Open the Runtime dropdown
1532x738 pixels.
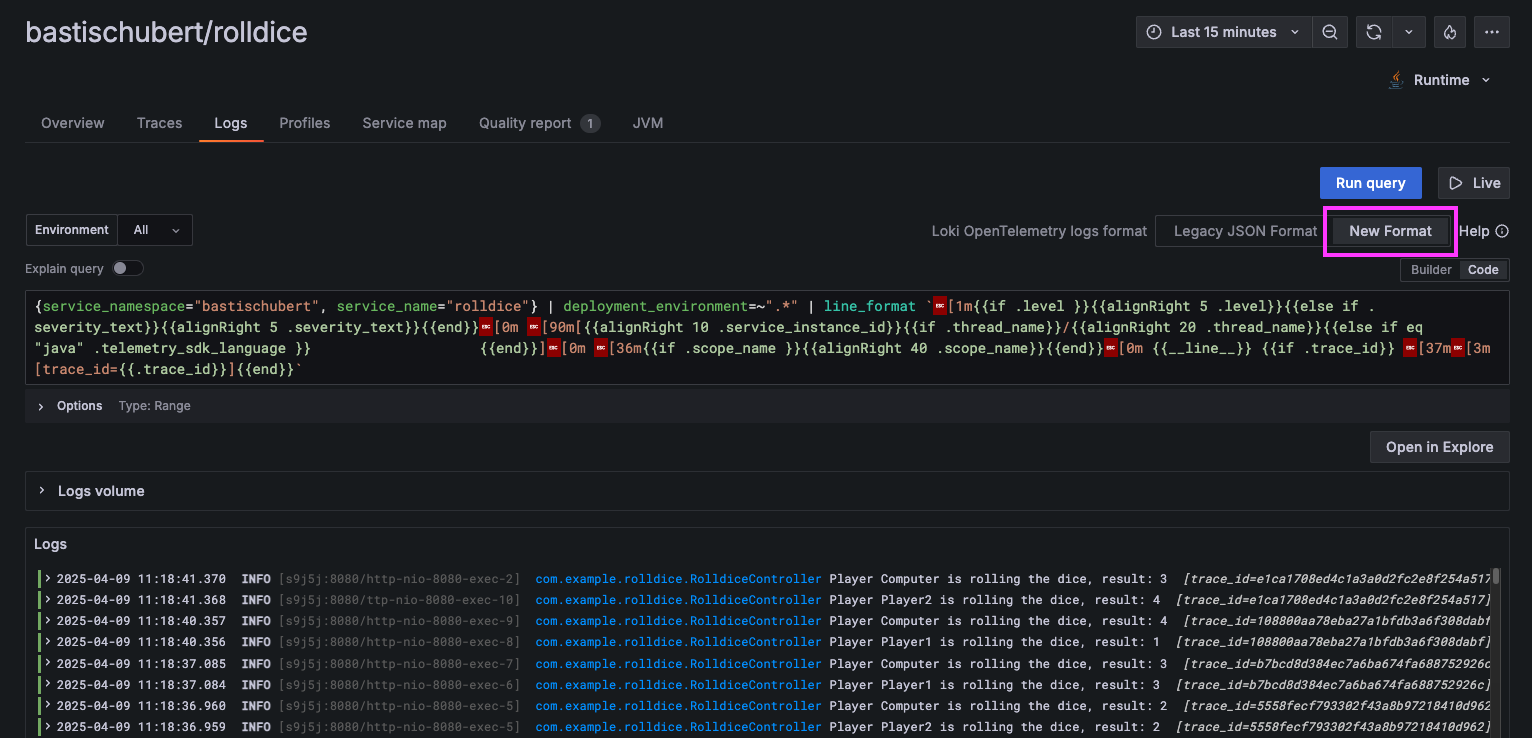tap(1440, 80)
